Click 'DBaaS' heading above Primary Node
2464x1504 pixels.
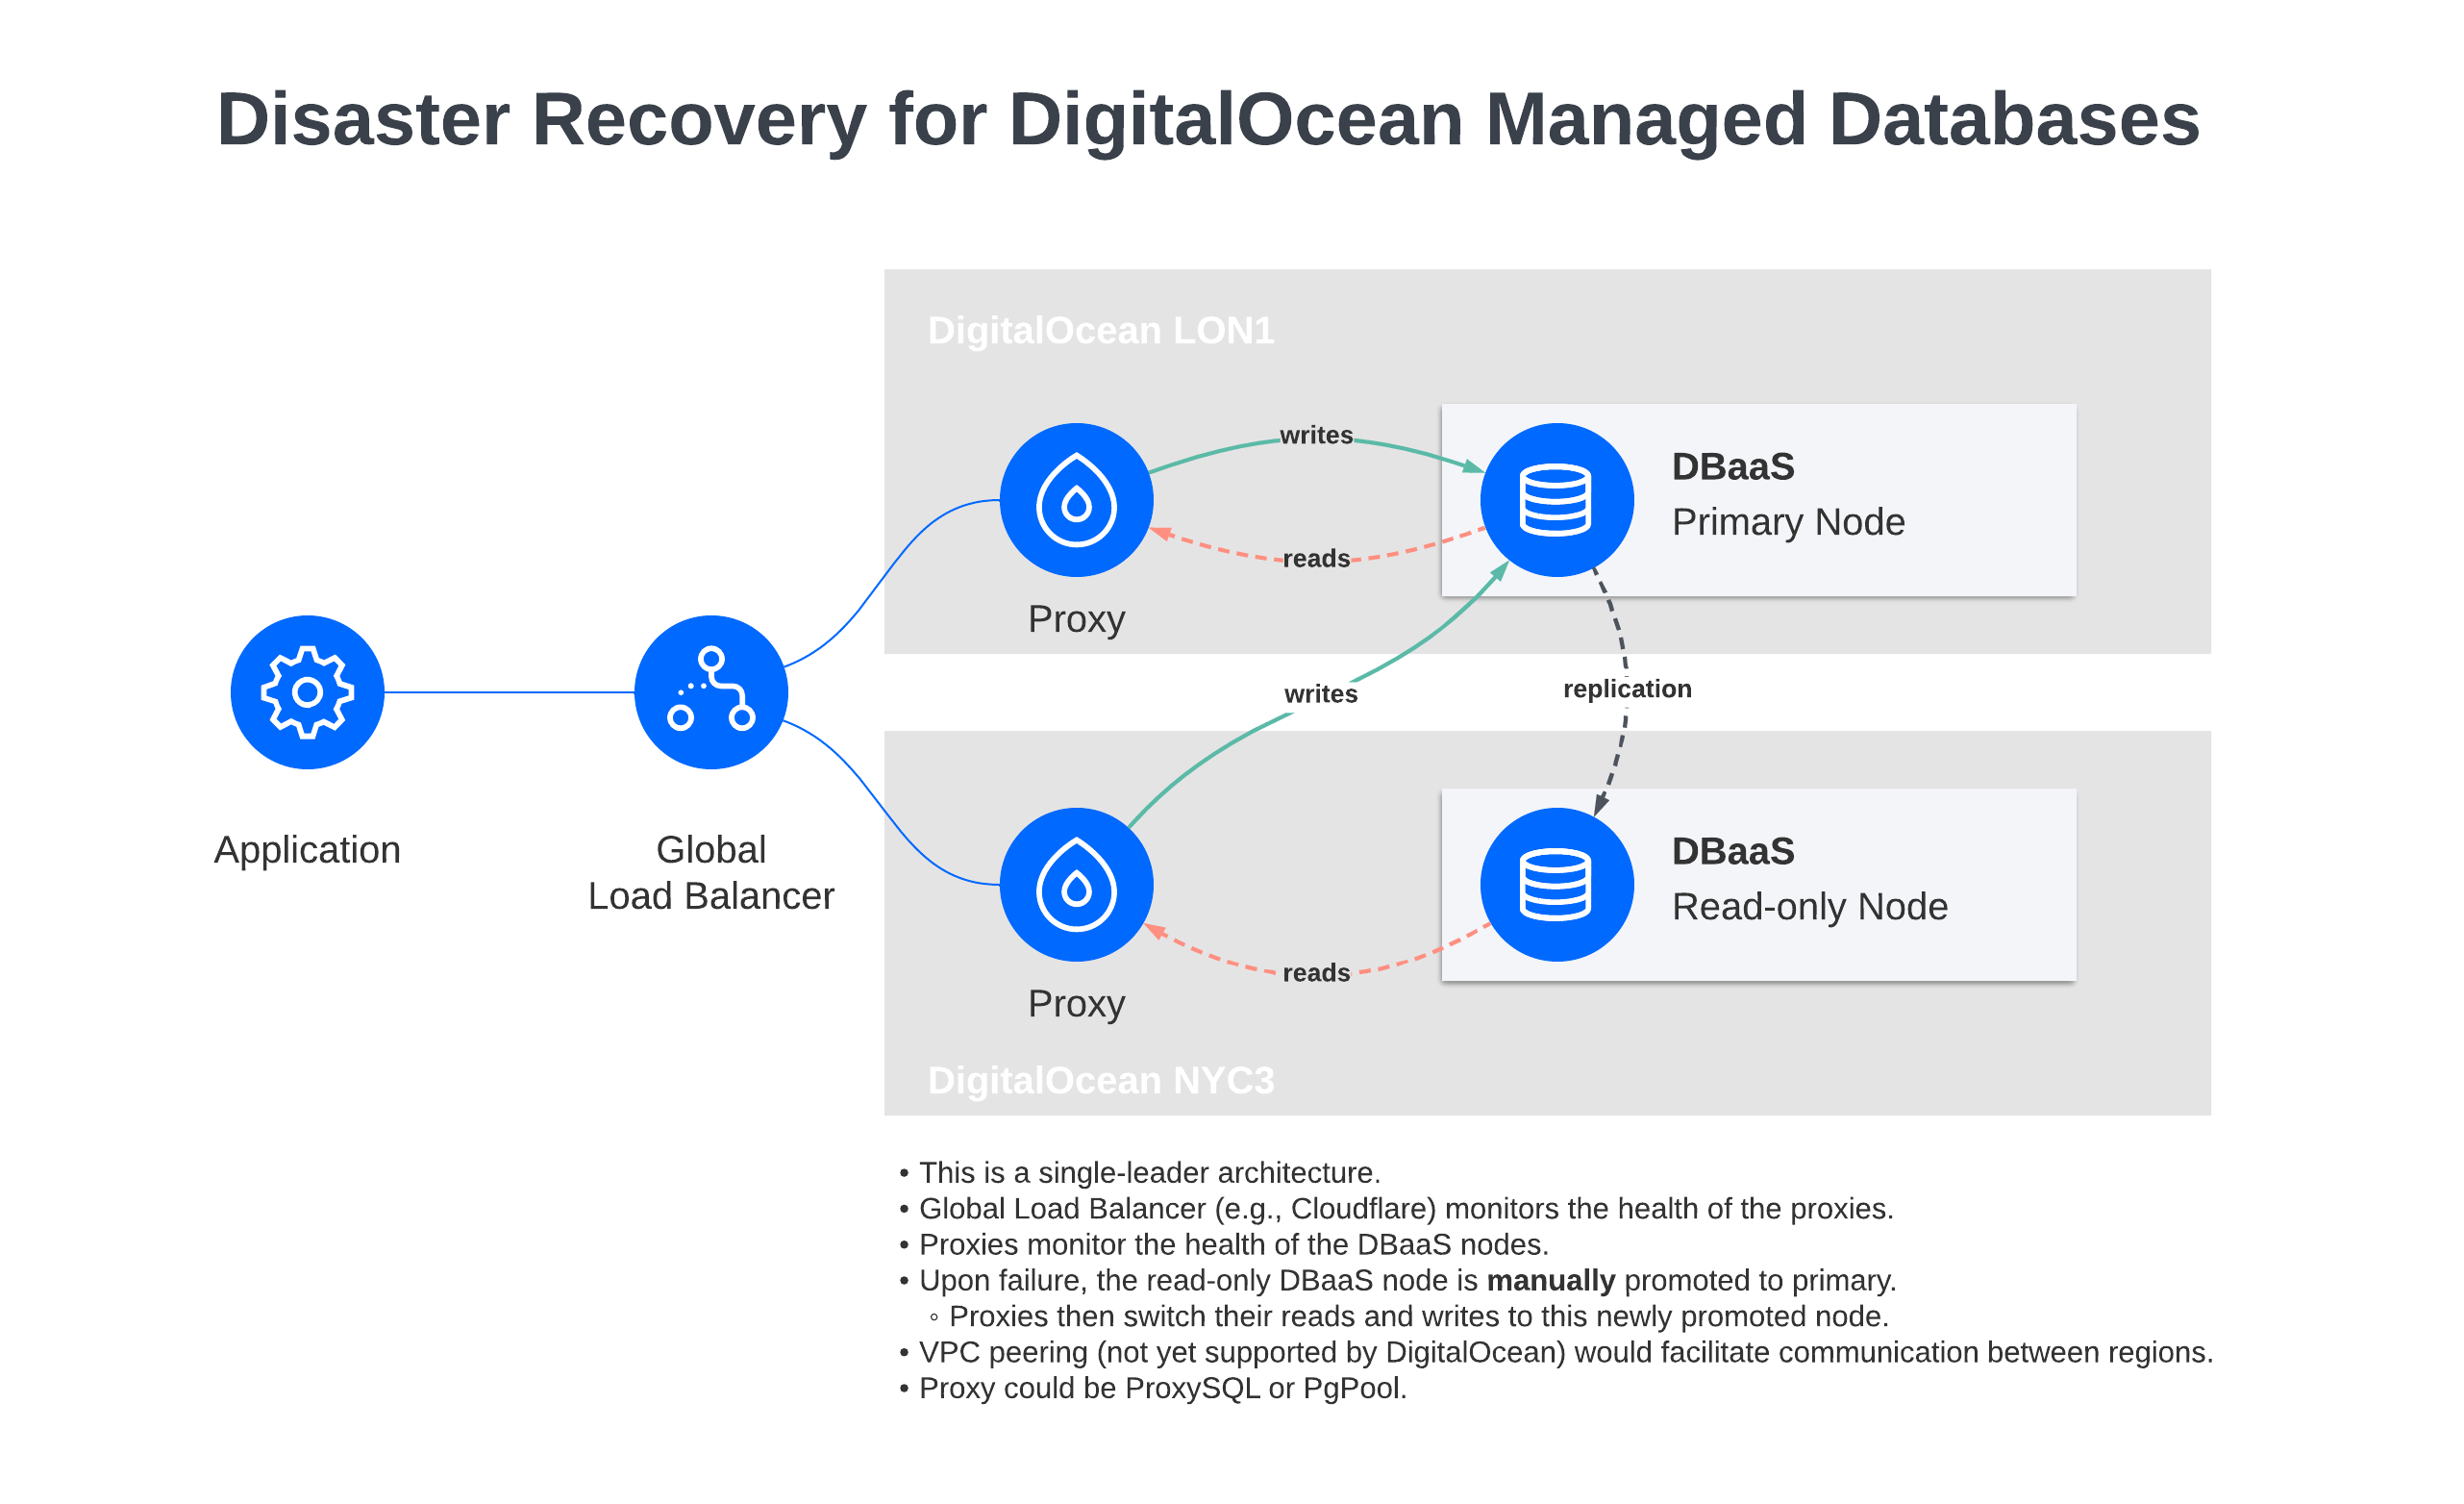[1733, 467]
